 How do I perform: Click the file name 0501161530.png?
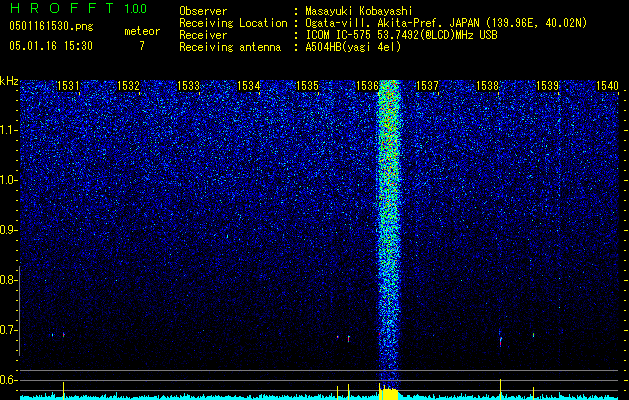(51, 26)
